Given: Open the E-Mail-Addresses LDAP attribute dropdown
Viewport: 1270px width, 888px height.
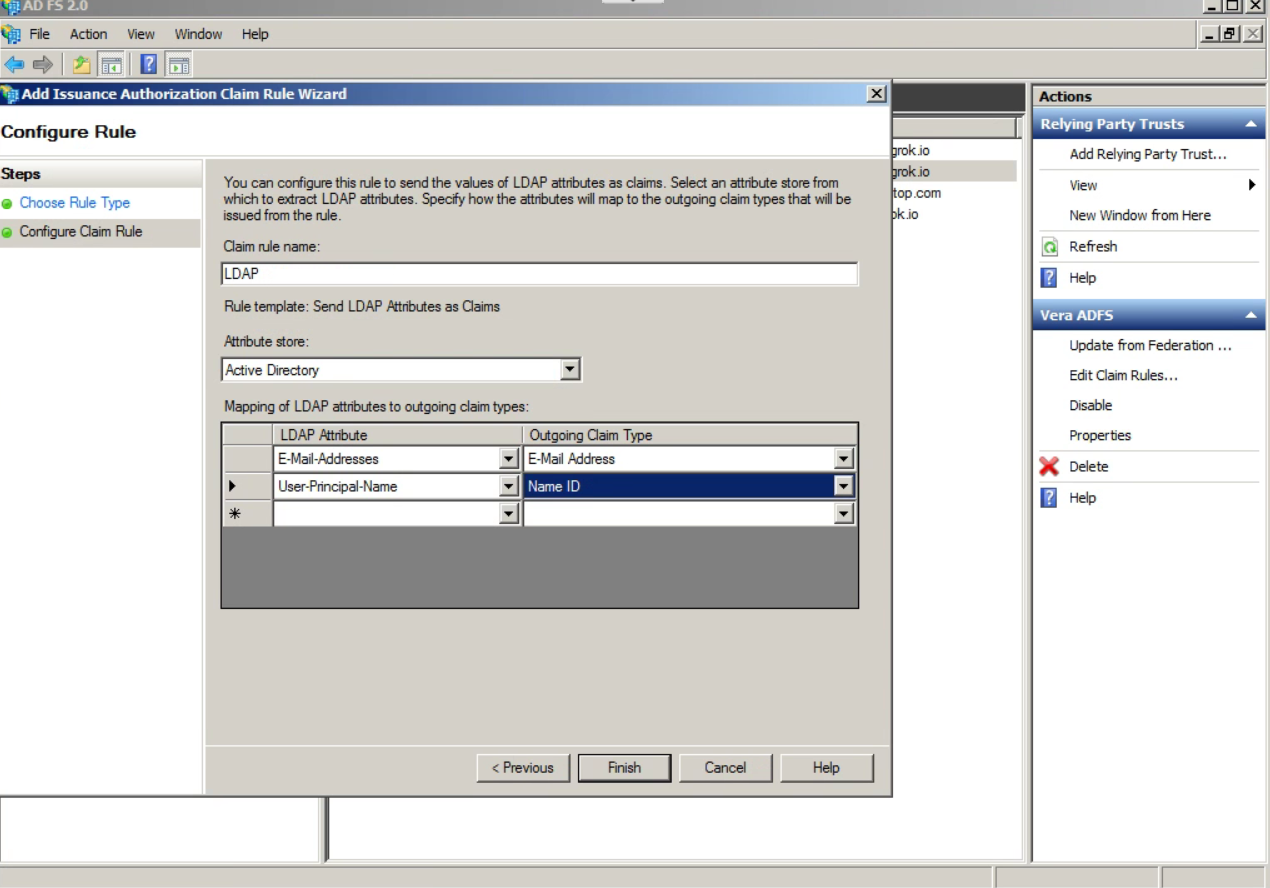Looking at the screenshot, I should 509,459.
